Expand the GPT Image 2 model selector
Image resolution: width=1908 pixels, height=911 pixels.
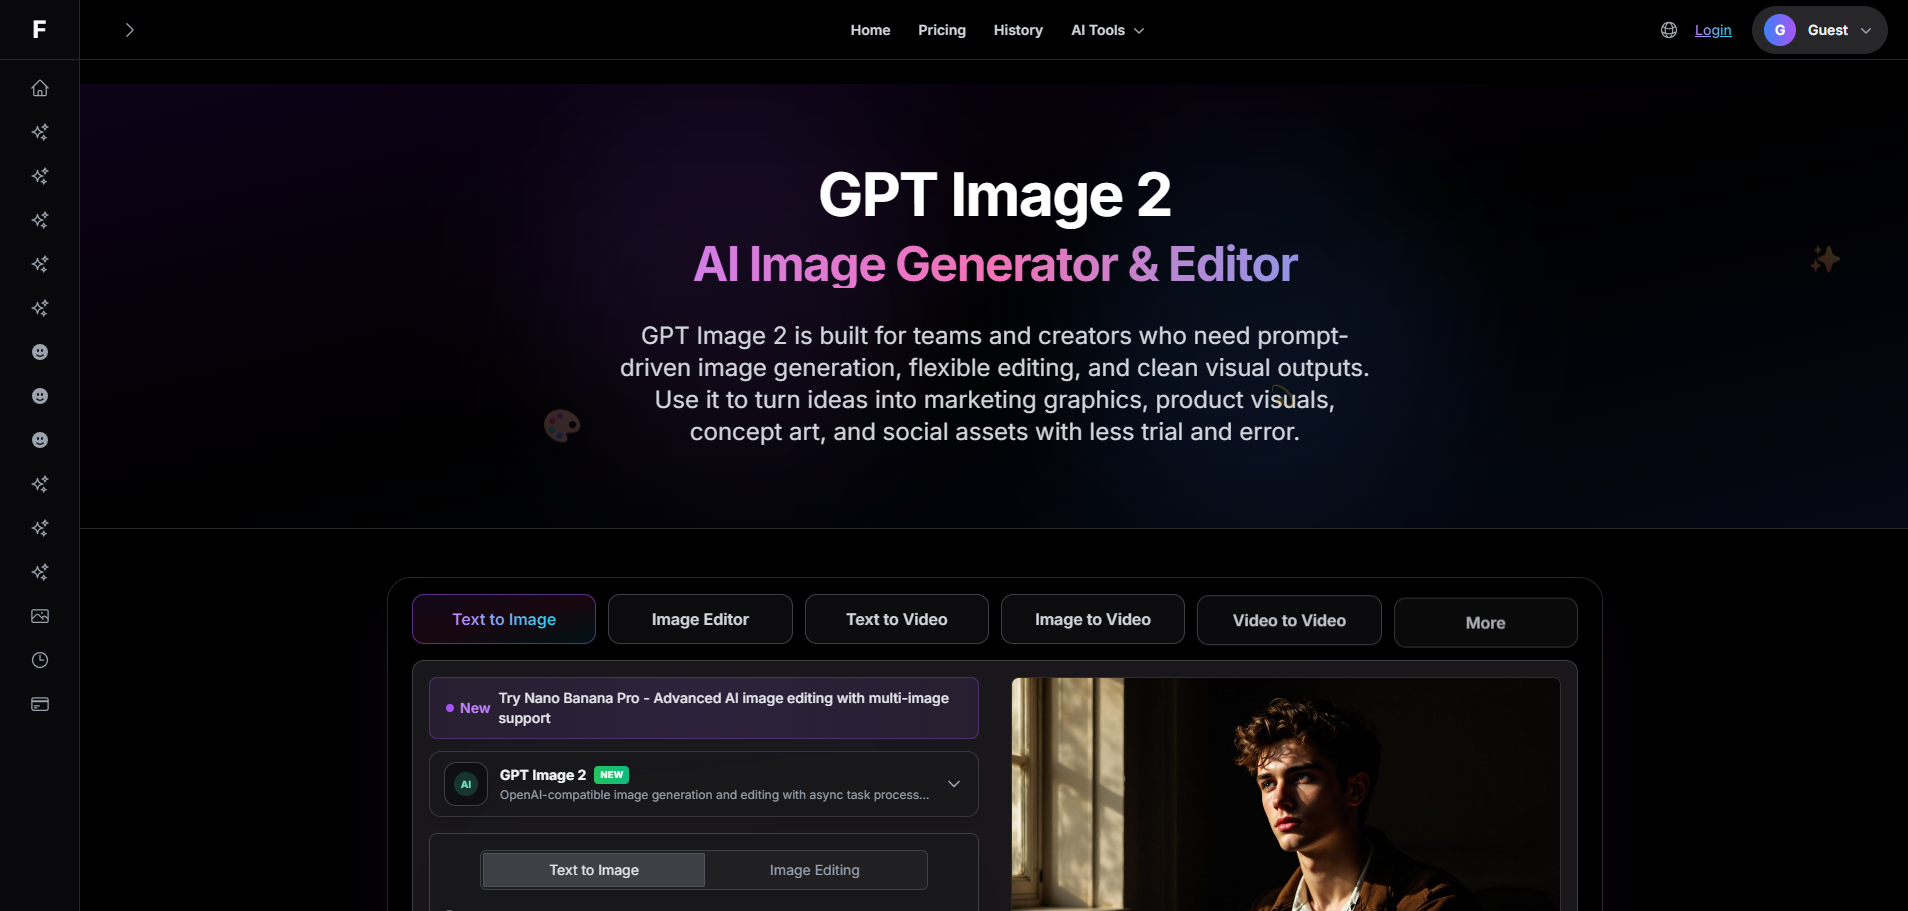click(x=952, y=784)
